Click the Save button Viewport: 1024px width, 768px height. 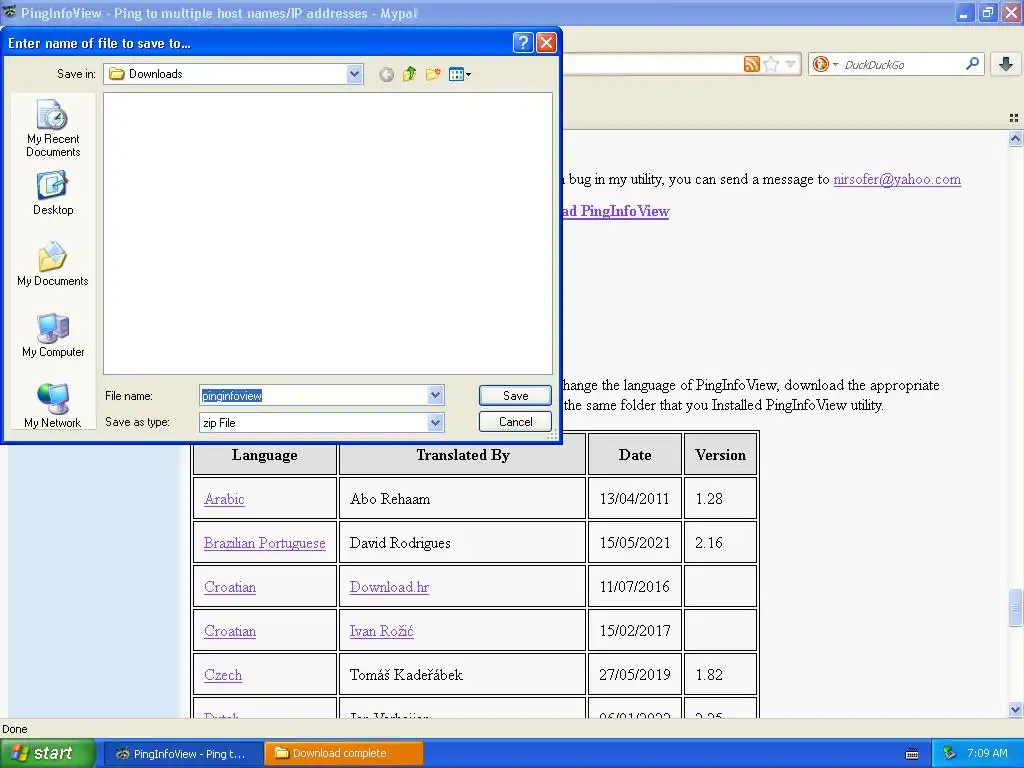(x=515, y=395)
